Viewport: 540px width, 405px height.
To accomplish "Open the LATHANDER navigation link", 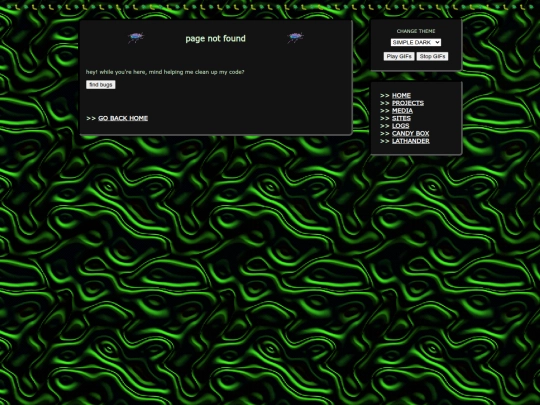I will [x=411, y=141].
